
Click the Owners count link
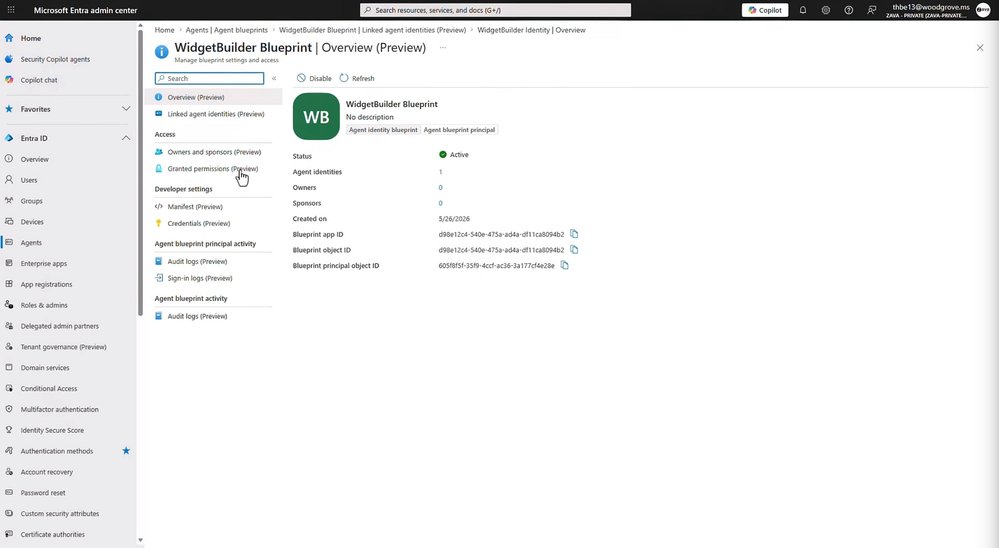pos(440,188)
